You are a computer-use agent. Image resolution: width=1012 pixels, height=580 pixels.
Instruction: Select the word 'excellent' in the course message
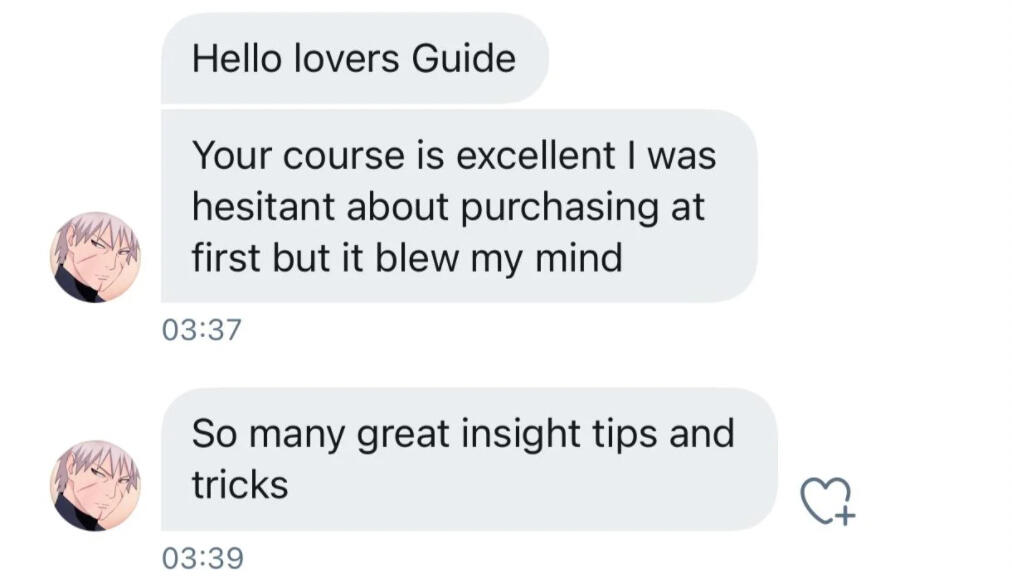pos(518,156)
